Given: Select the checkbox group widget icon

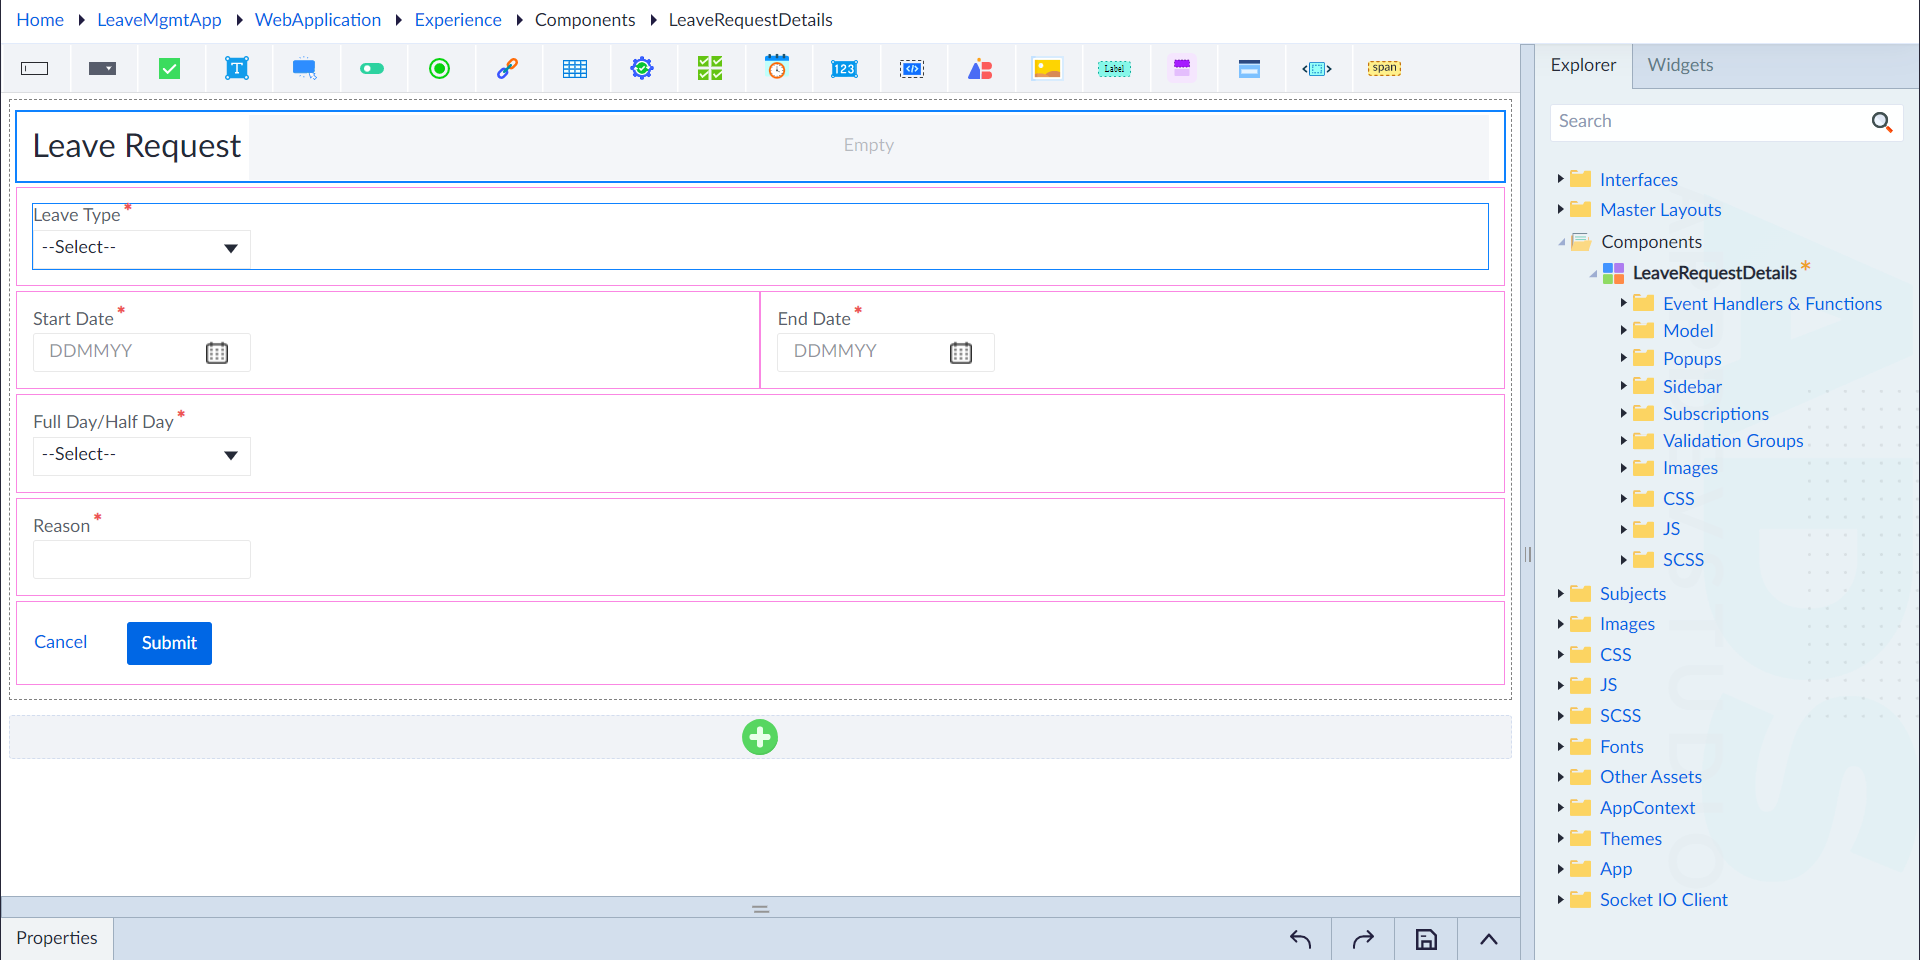Looking at the screenshot, I should point(710,69).
